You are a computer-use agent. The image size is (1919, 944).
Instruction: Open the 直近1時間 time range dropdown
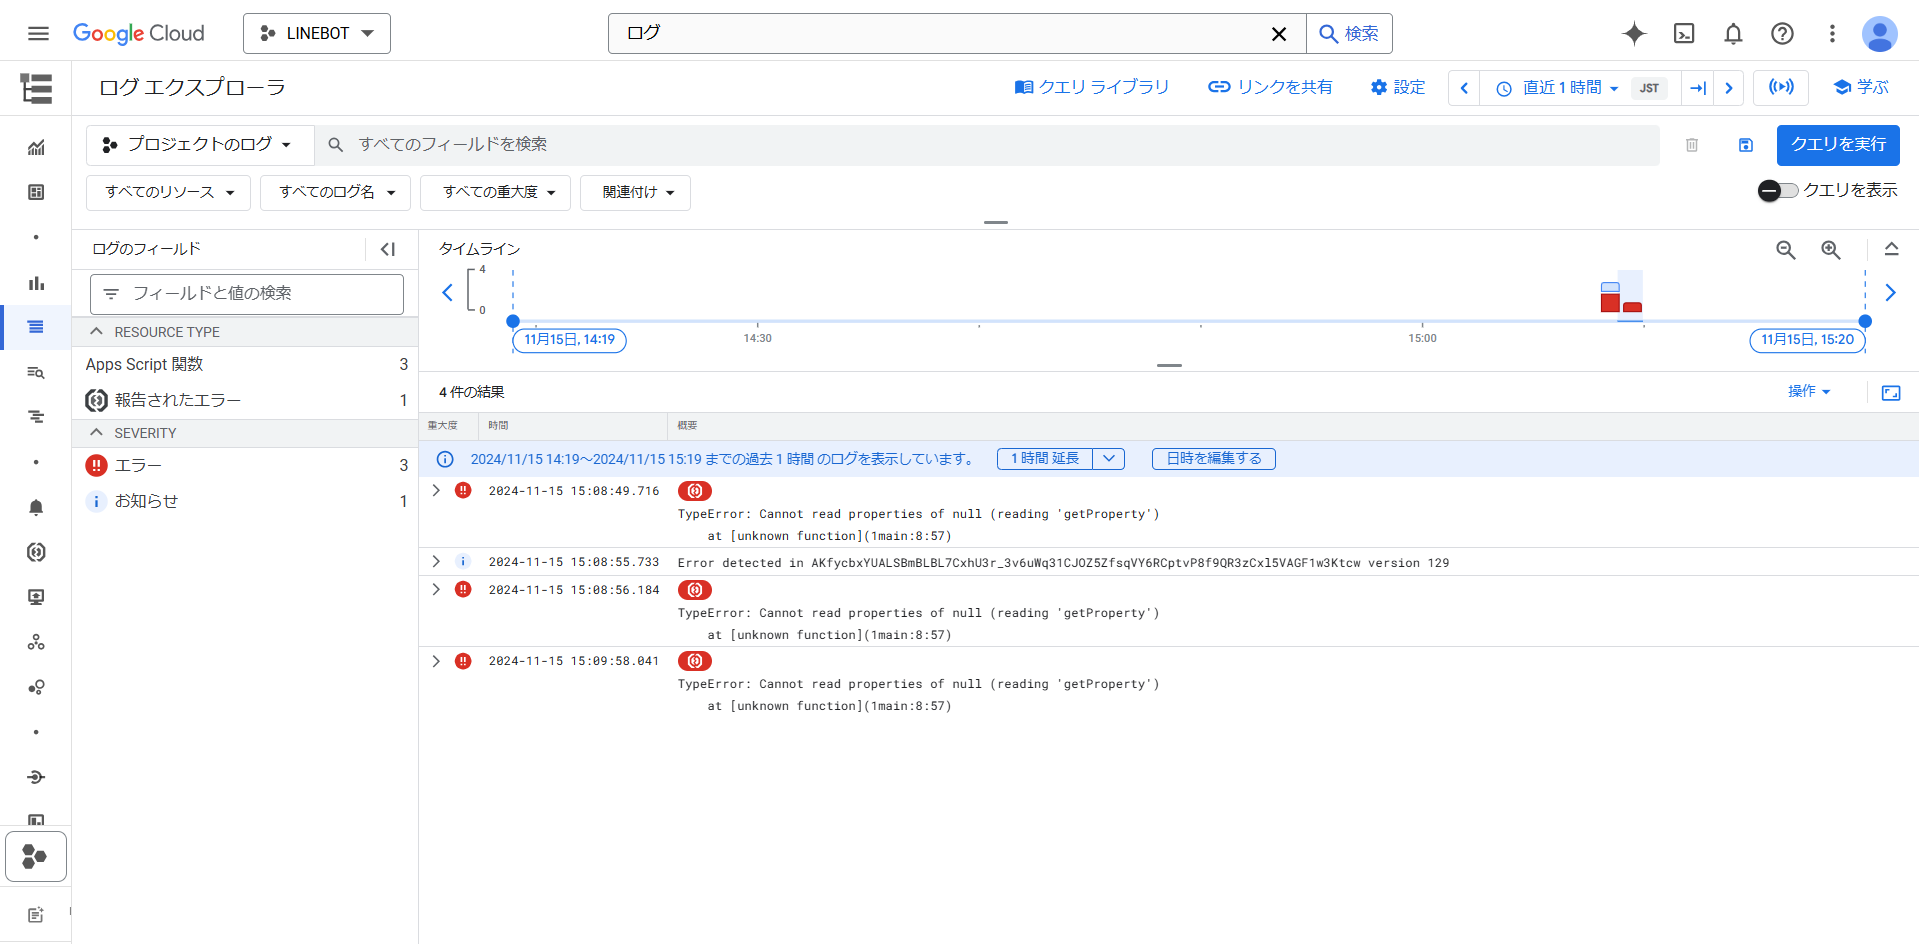click(1580, 88)
